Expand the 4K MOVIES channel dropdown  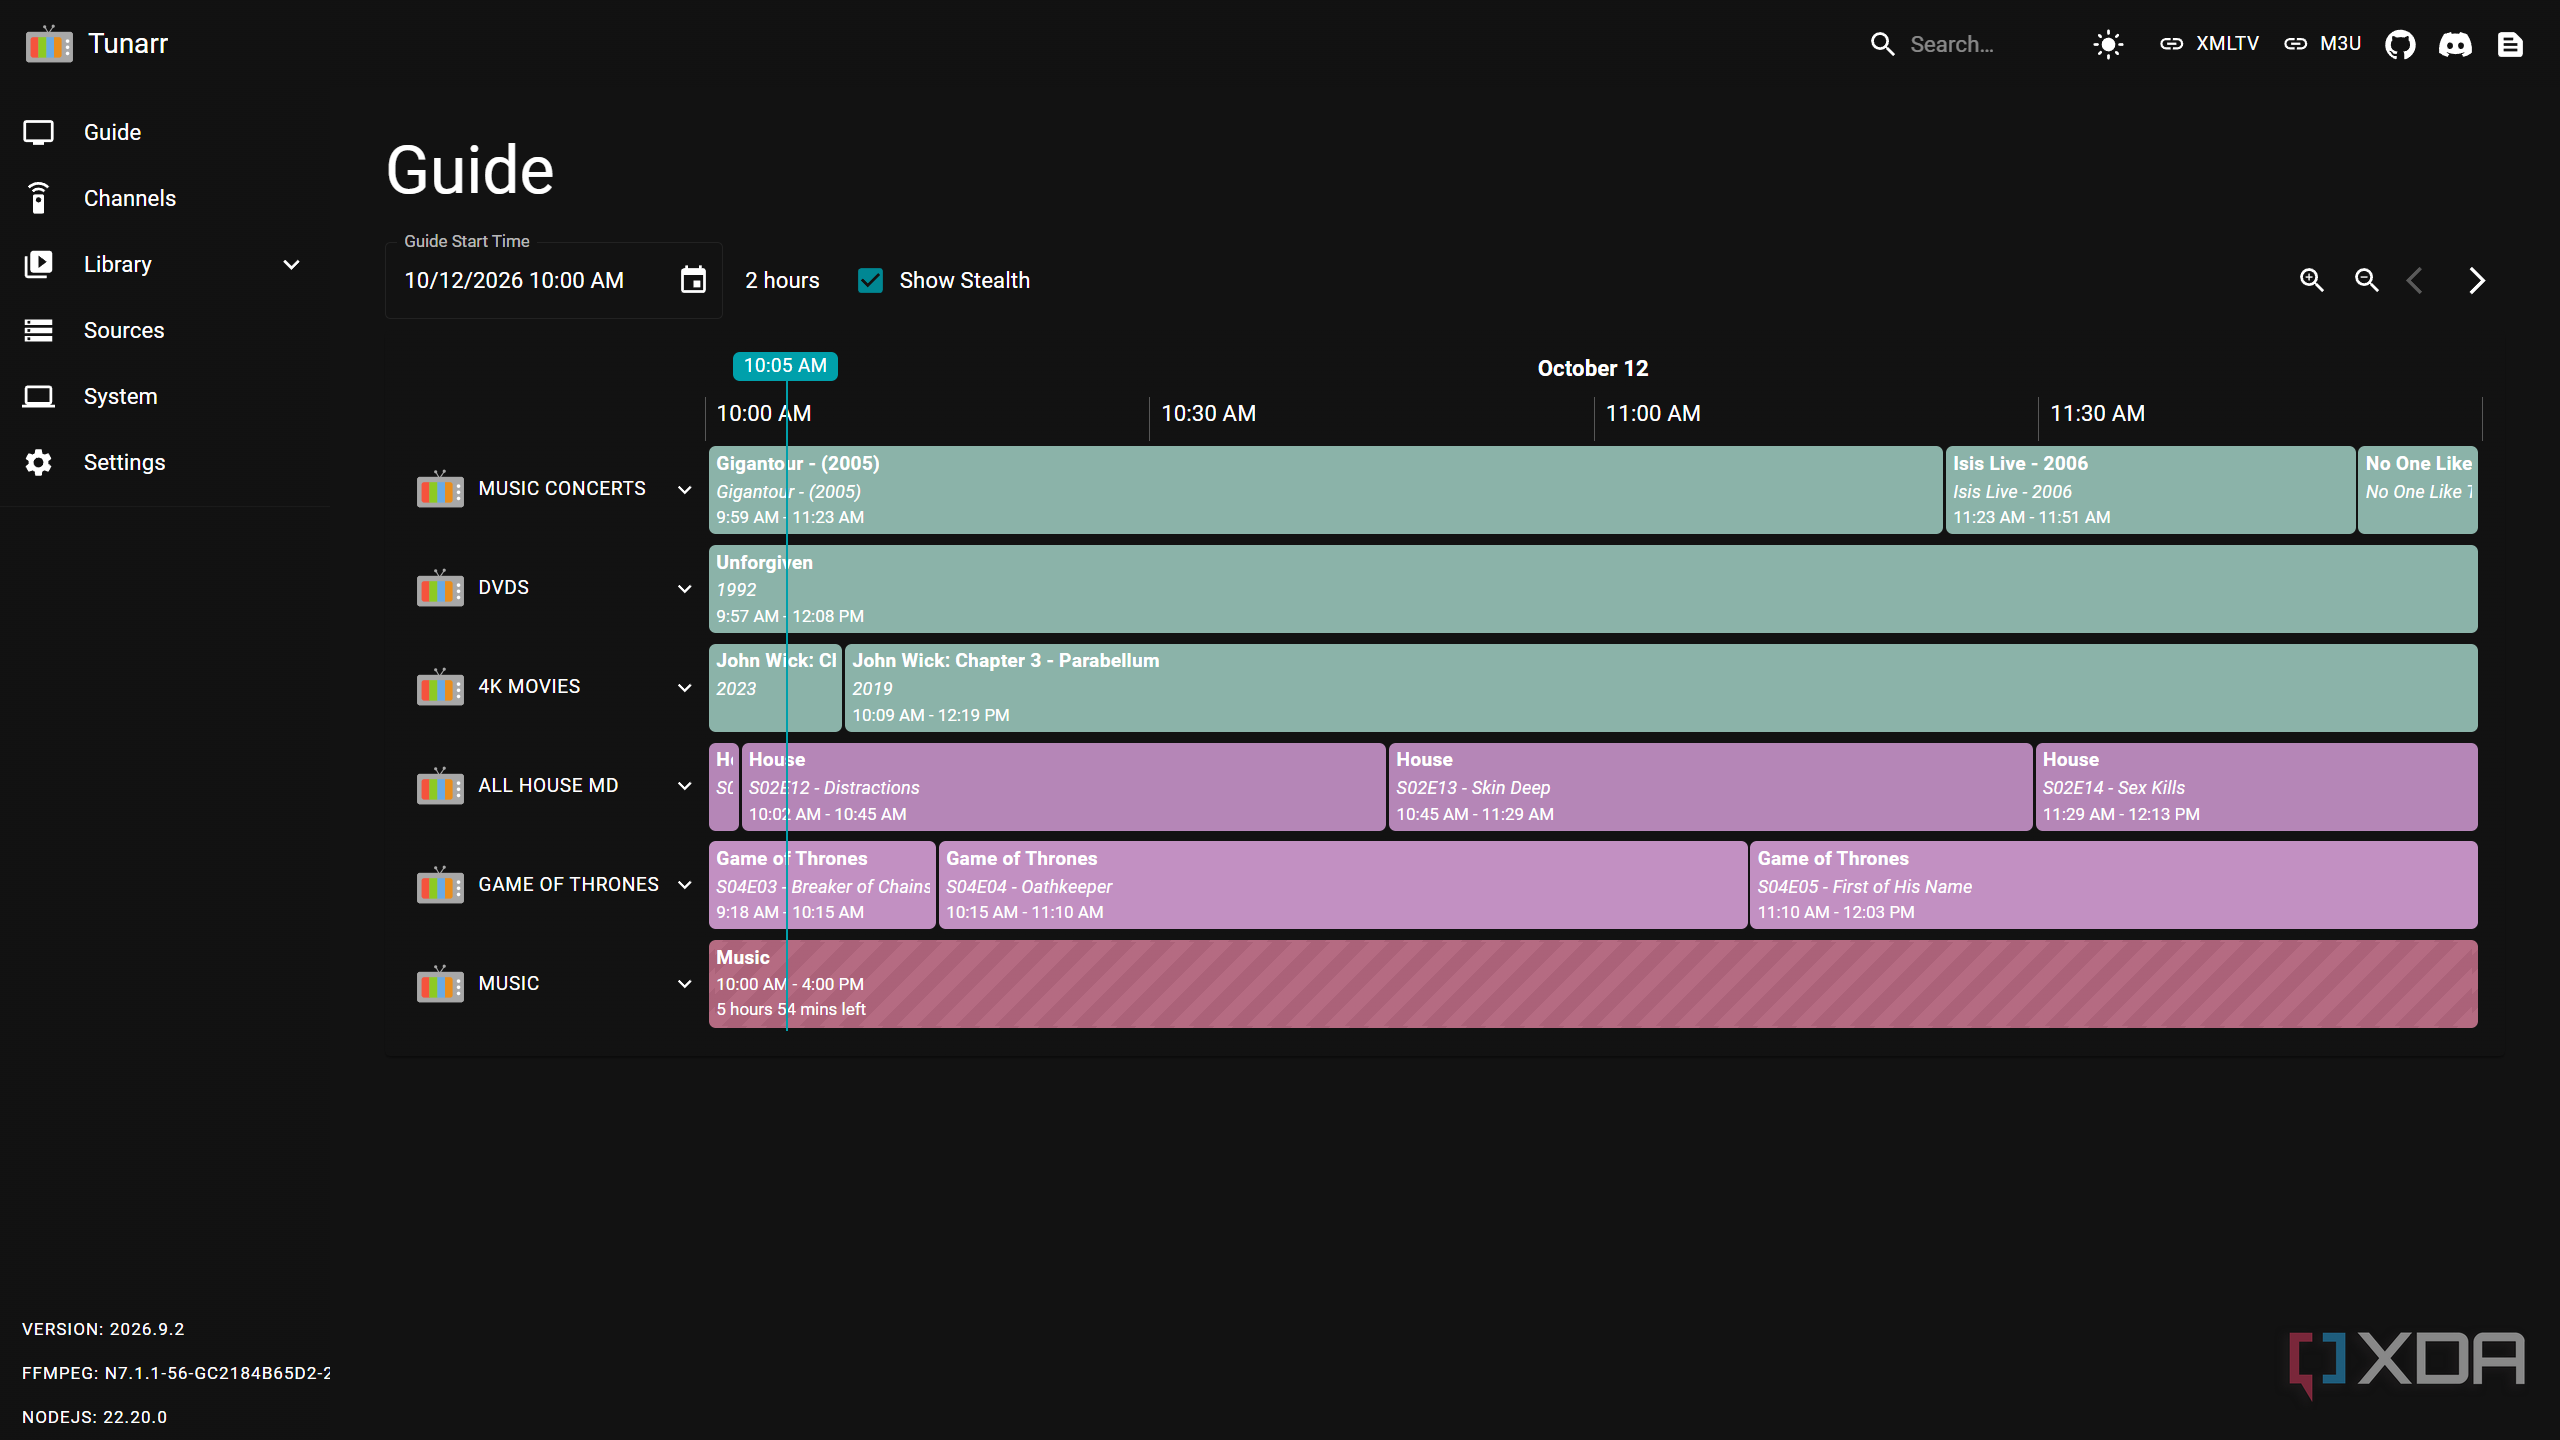coord(685,688)
